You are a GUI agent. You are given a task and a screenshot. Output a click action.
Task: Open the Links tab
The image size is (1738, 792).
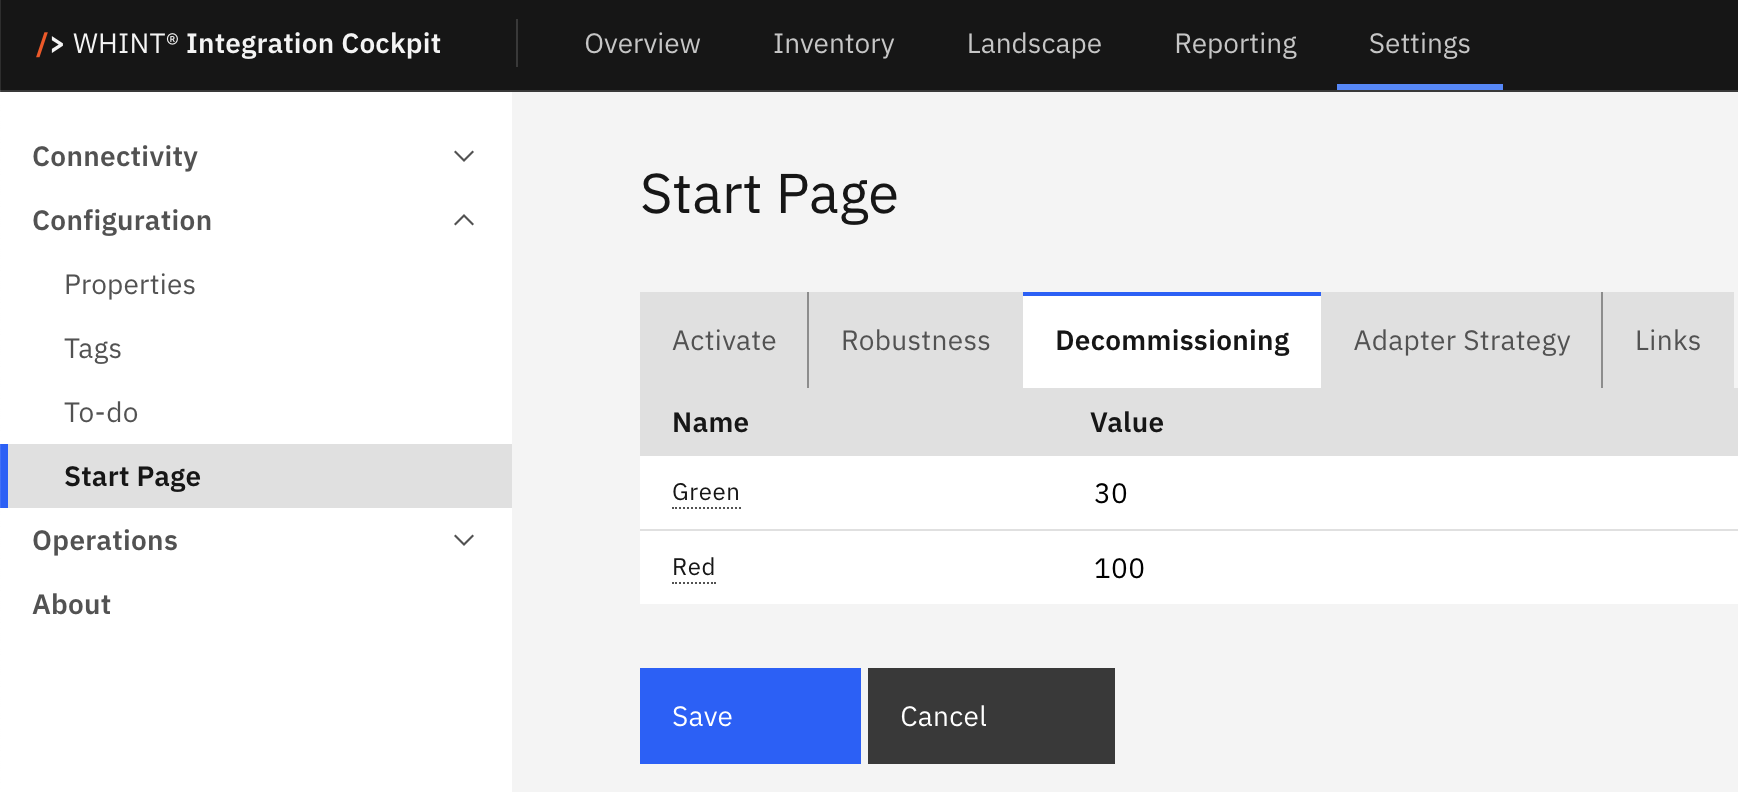[1667, 340]
